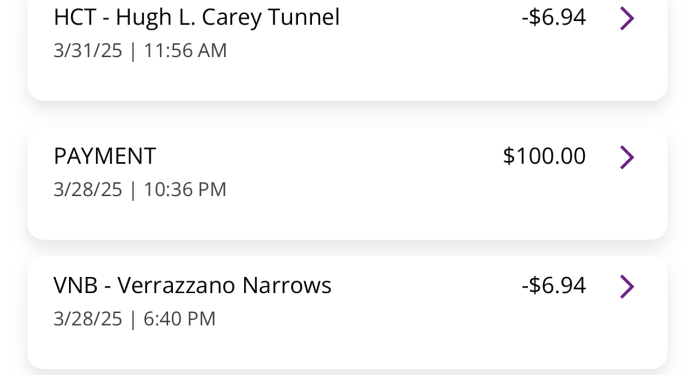
Task: Expand Verrazzano Narrows toll via its chevron
Action: coord(627,286)
